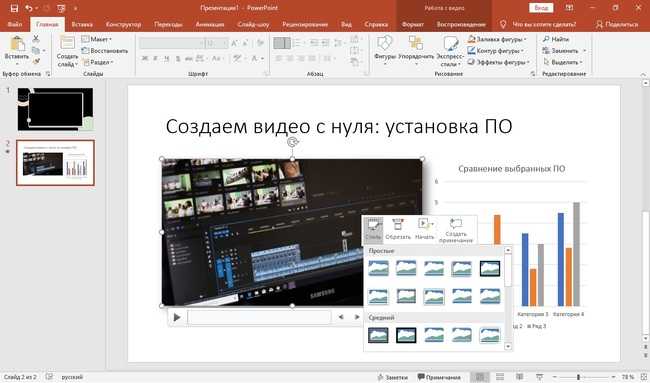Open the Макет layout dropdown
The image size is (650, 383).
pos(97,39)
